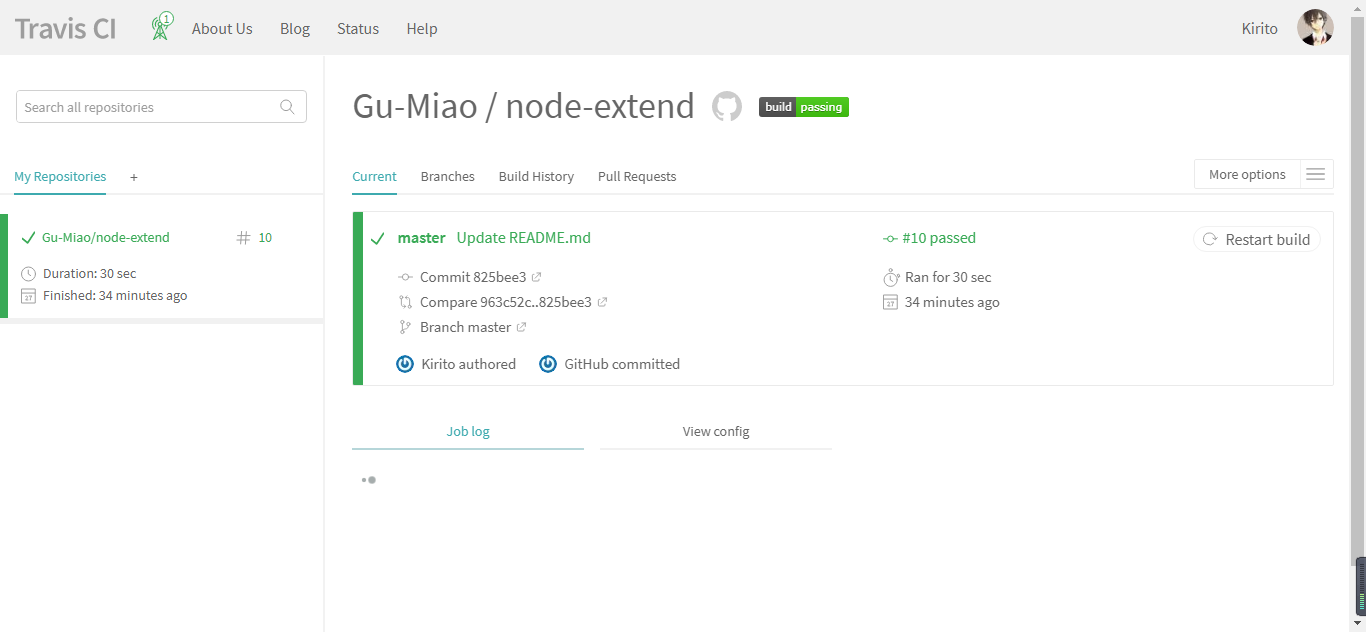
Task: Switch to the Build History tab
Action: click(536, 177)
